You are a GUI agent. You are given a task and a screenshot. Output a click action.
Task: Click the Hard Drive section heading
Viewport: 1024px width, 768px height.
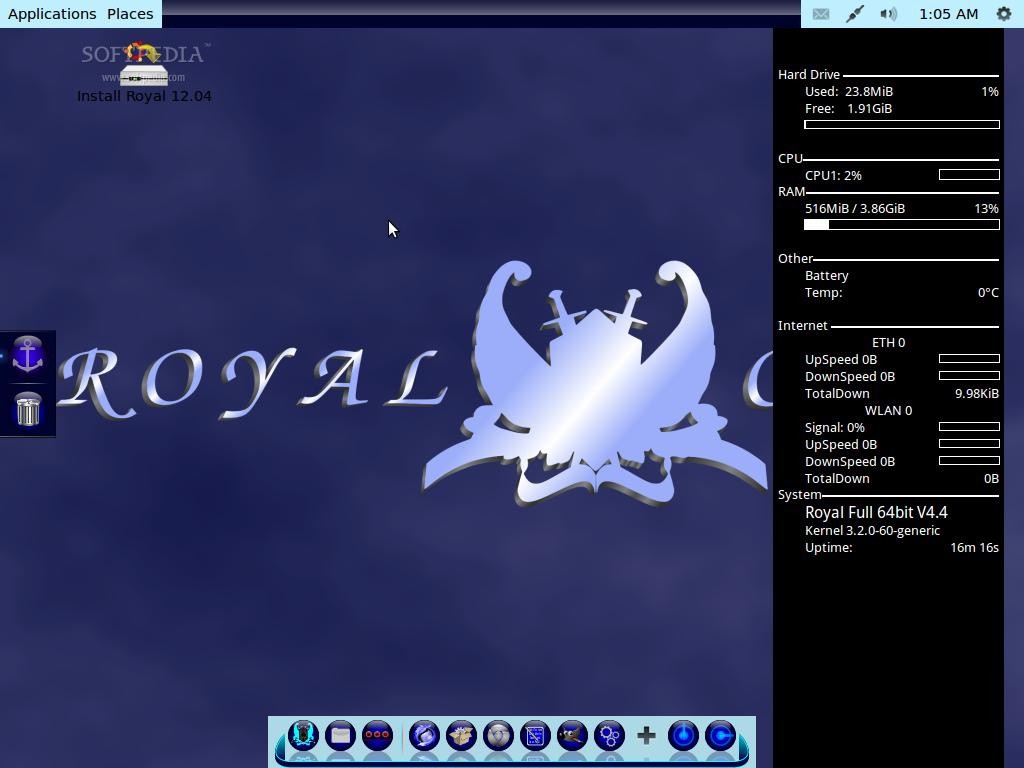click(808, 74)
